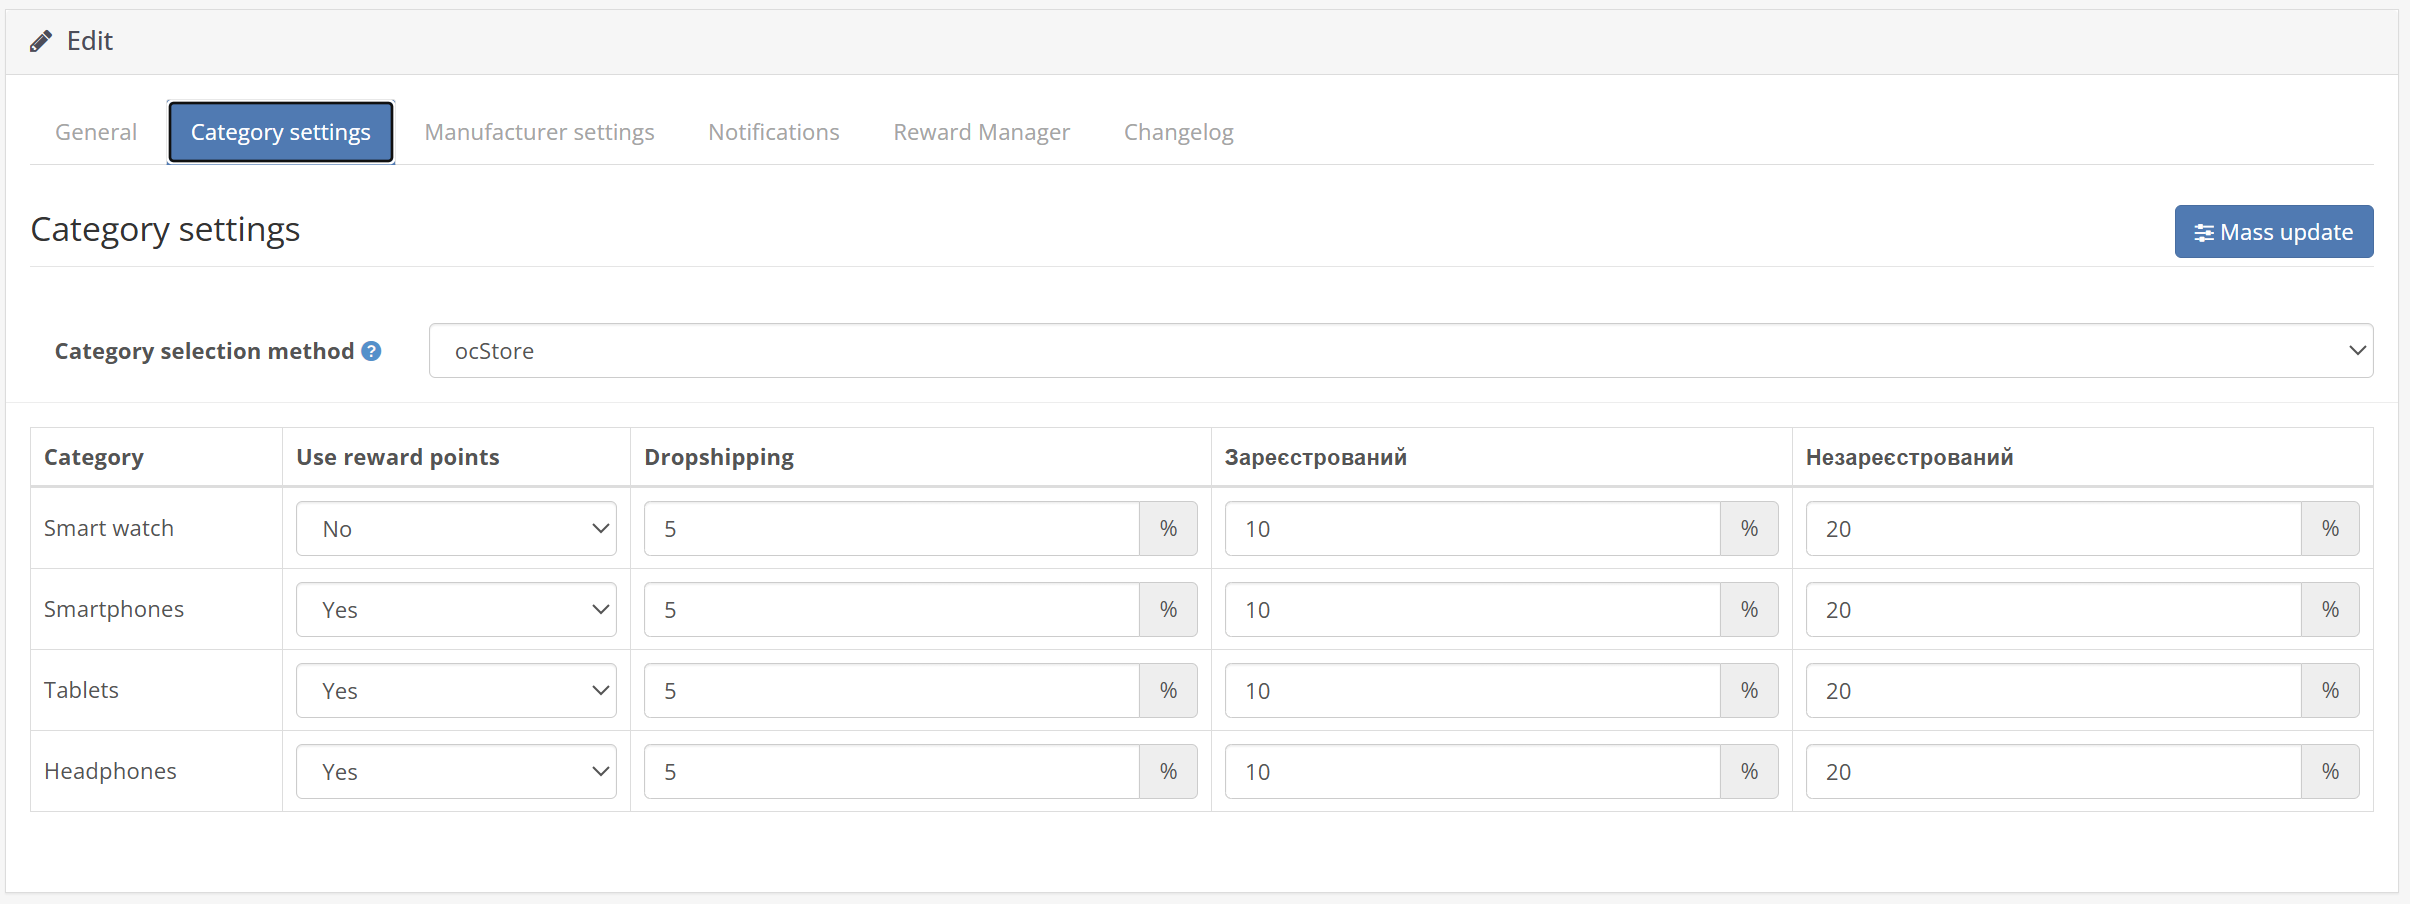Click Зареєстрований field for Tablets
2410x904 pixels.
click(x=1473, y=691)
